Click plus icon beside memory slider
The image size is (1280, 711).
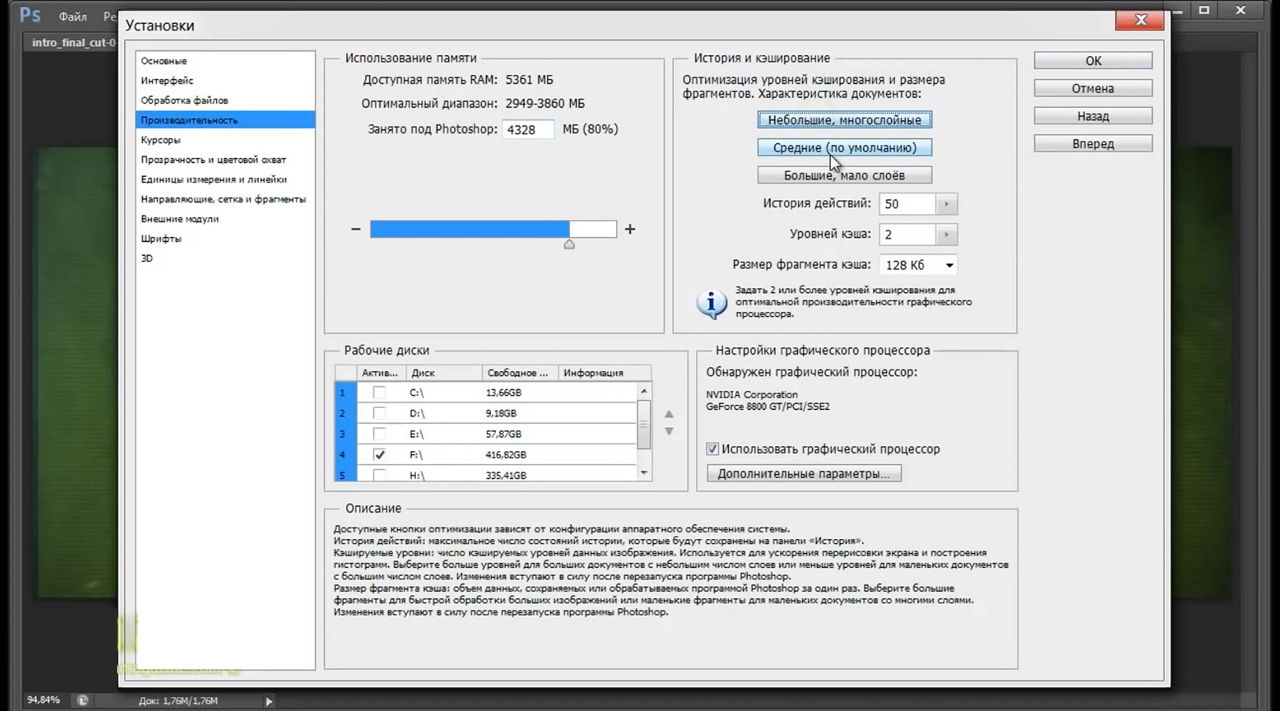[630, 229]
